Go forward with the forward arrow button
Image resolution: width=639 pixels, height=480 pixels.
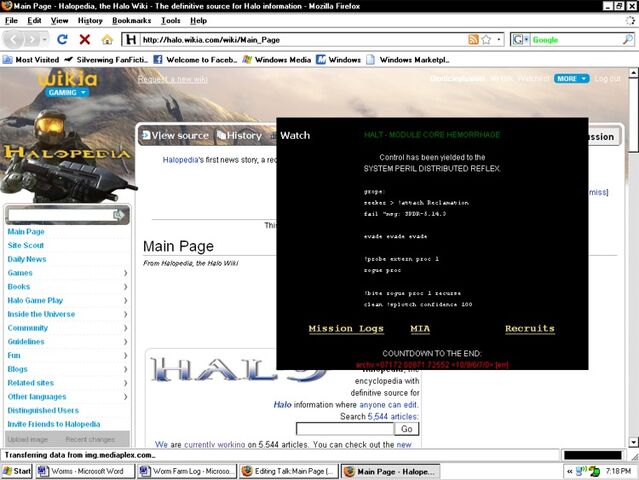coord(31,40)
